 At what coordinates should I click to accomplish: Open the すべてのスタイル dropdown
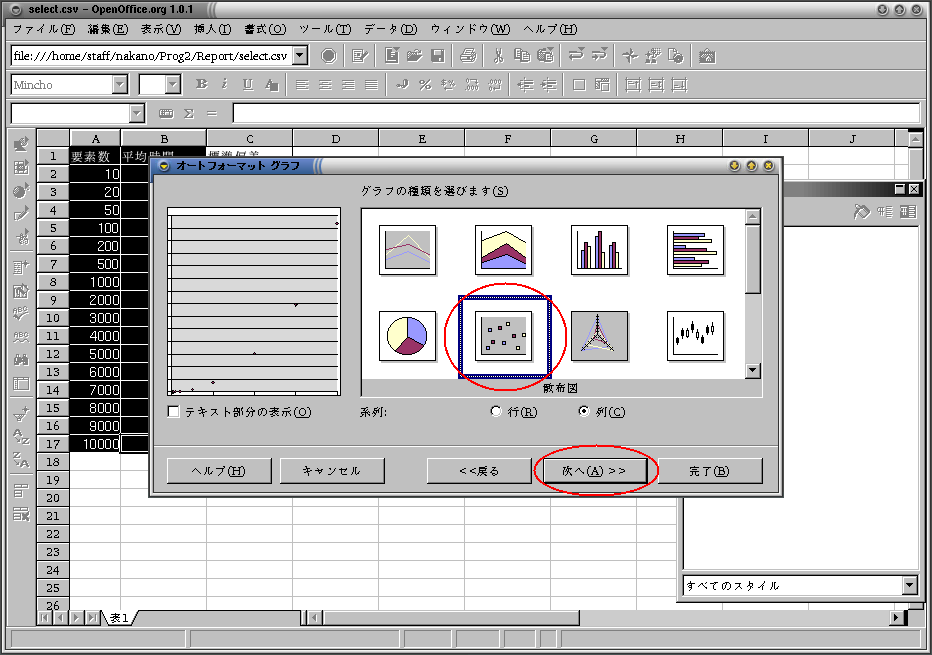pyautogui.click(x=909, y=585)
